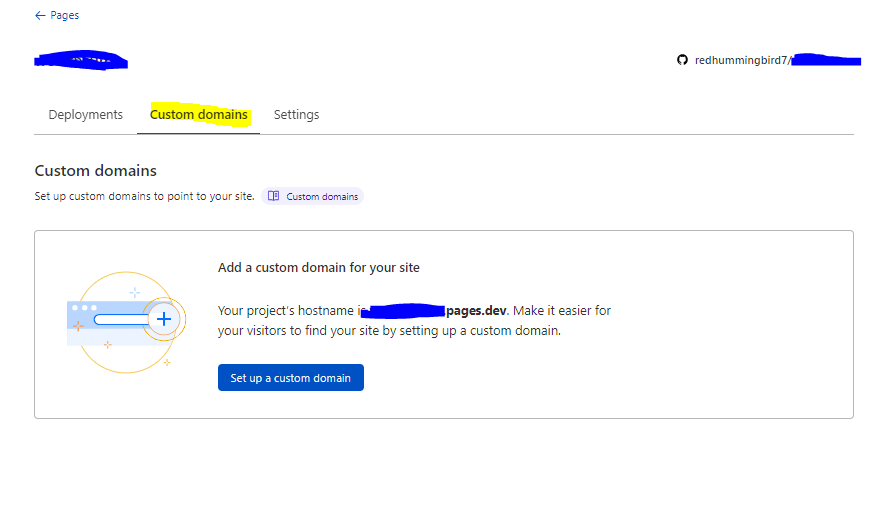Click 'Set up custom domains to point' description
This screenshot has width=873, height=525.
click(x=144, y=197)
